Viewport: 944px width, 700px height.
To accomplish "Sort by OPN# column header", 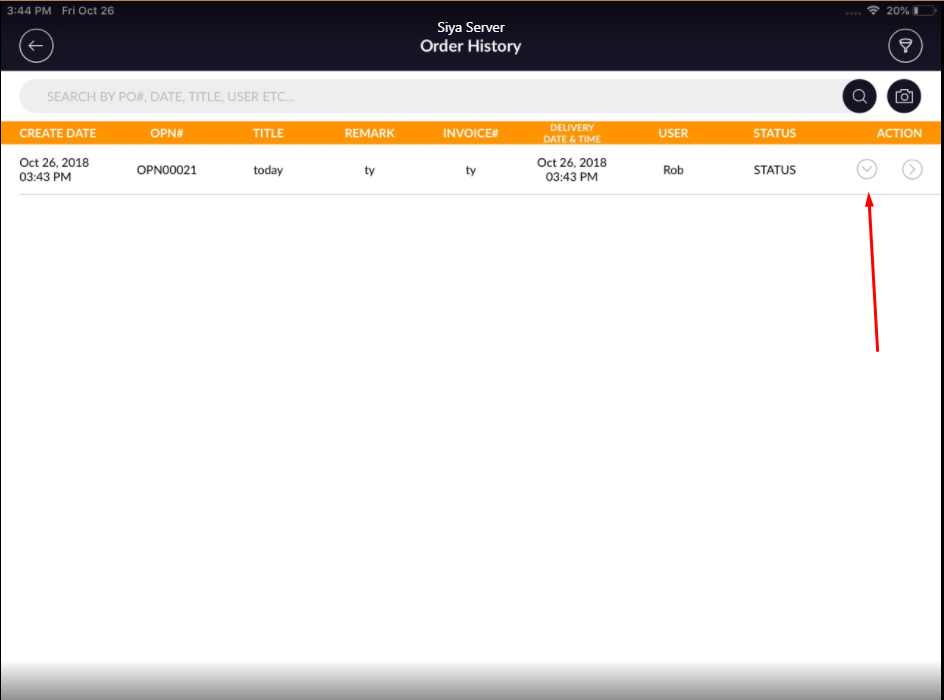I will click(167, 133).
